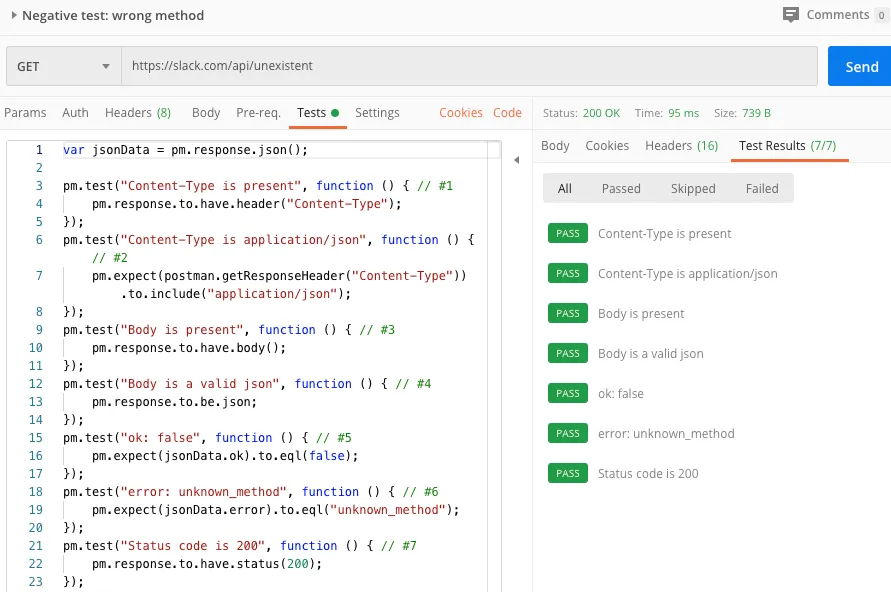Image resolution: width=891 pixels, height=592 pixels.
Task: Switch to the Auth tab
Action: (x=75, y=112)
